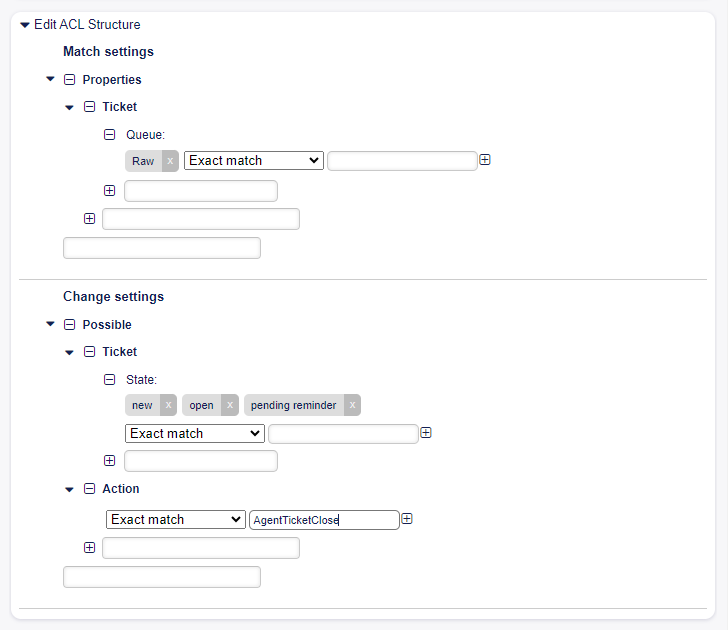This screenshot has width=728, height=630.
Task: Collapse the Edit ACL Structure section
Action: (25, 25)
